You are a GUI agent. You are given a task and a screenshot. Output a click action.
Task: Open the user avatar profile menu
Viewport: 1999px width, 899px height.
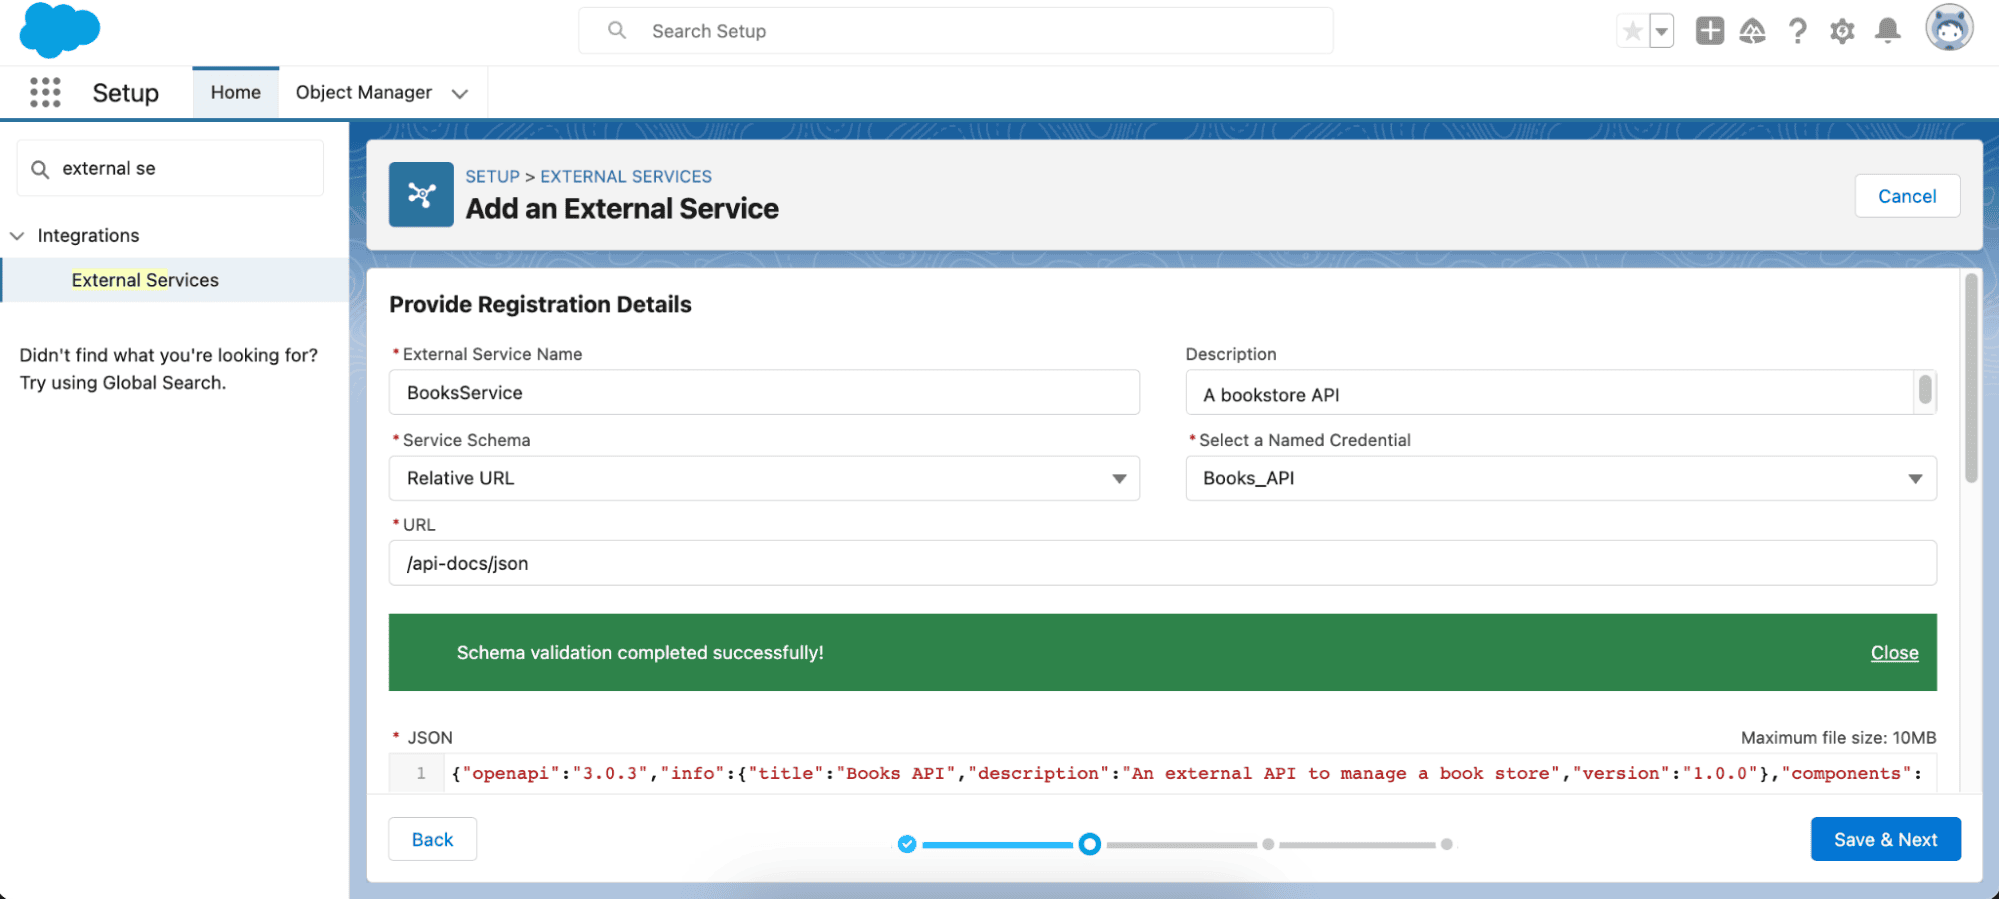1949,28
